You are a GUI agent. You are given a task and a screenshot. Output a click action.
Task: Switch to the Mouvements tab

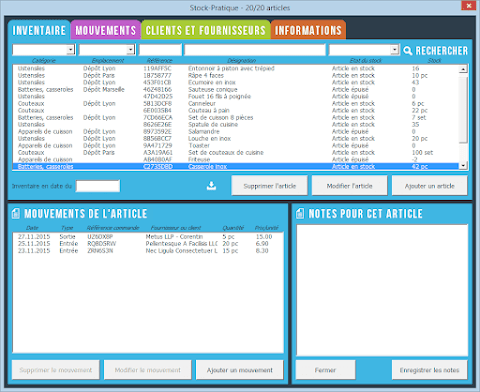coord(106,30)
